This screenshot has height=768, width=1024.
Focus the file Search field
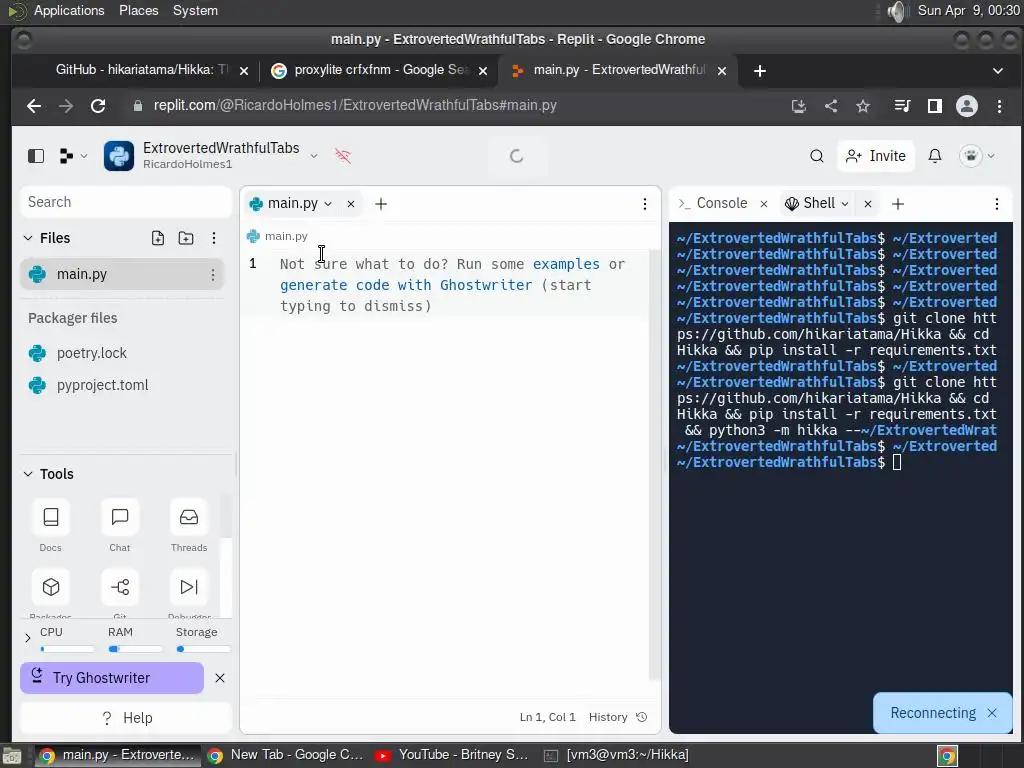pyautogui.click(x=126, y=202)
